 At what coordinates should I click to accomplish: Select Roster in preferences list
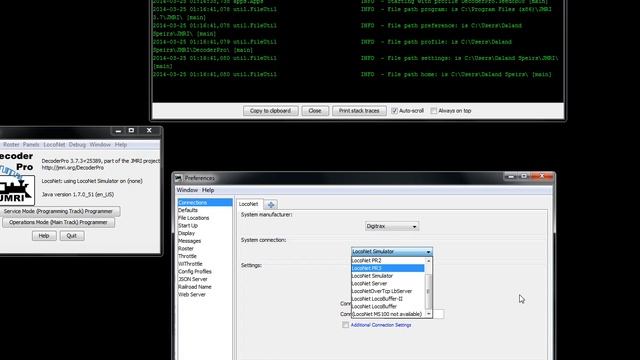(205, 249)
